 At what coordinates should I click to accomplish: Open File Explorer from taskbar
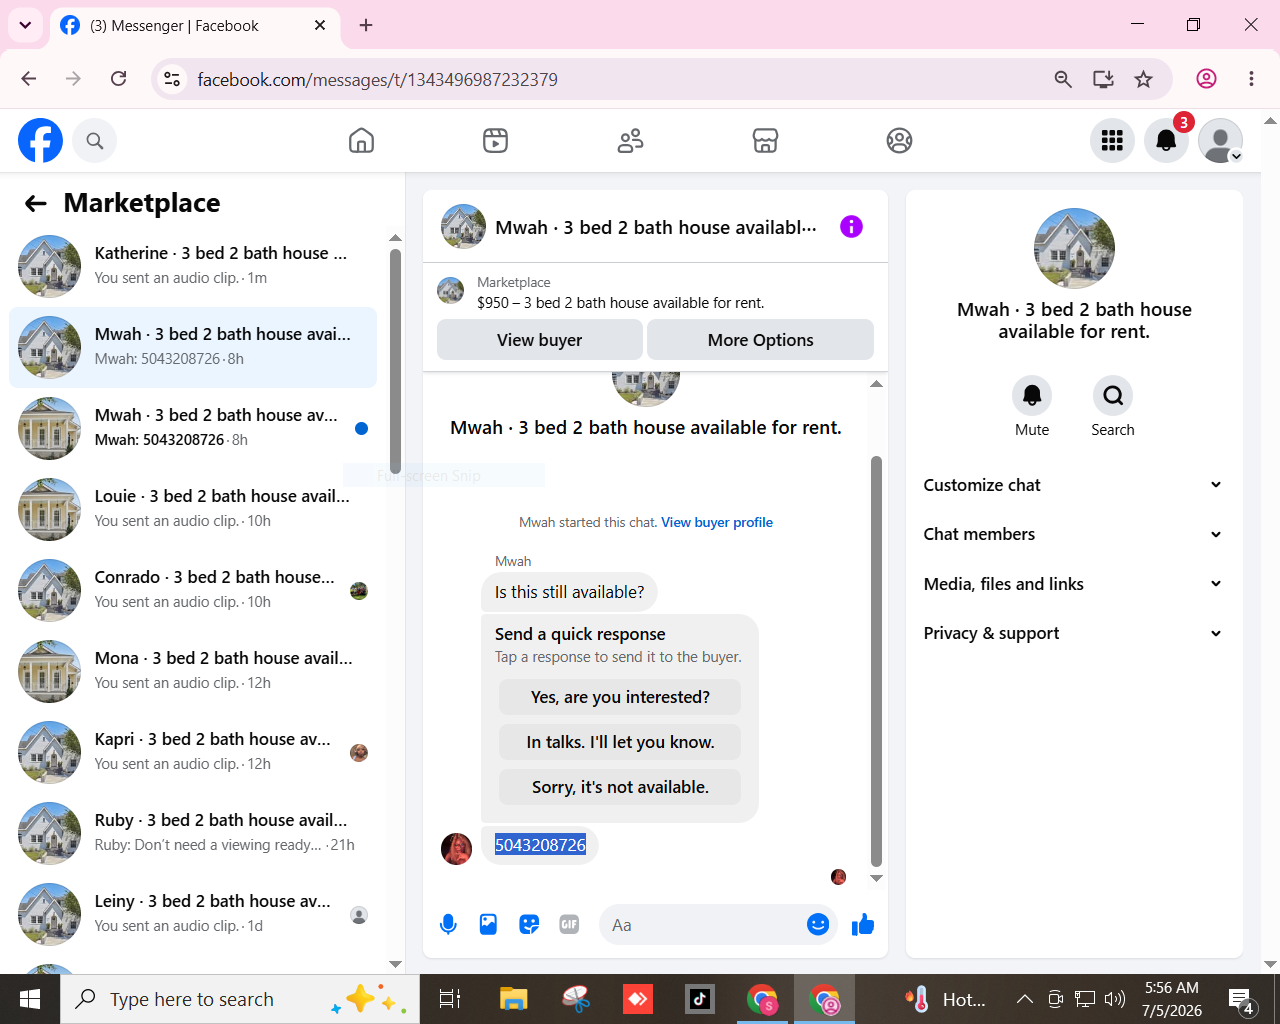coord(513,999)
